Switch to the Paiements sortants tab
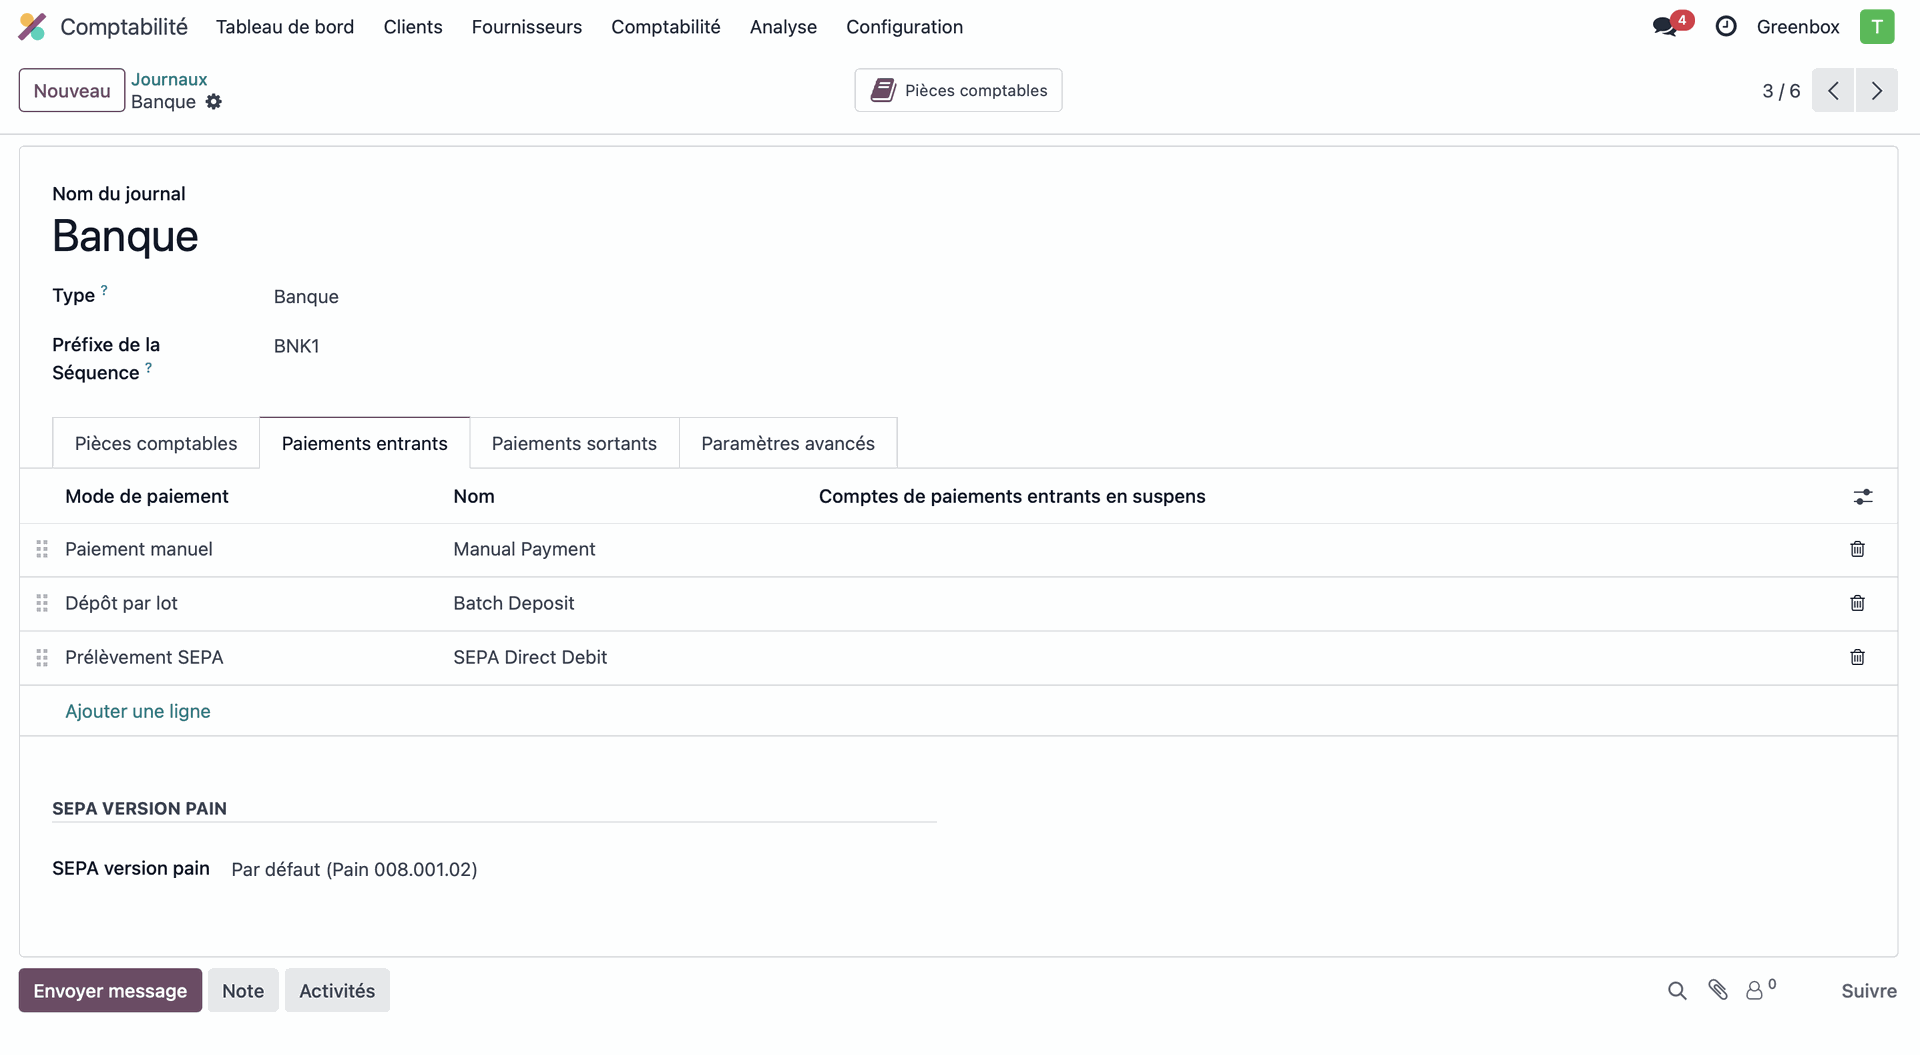Image resolution: width=1920 pixels, height=1055 pixels. [574, 444]
